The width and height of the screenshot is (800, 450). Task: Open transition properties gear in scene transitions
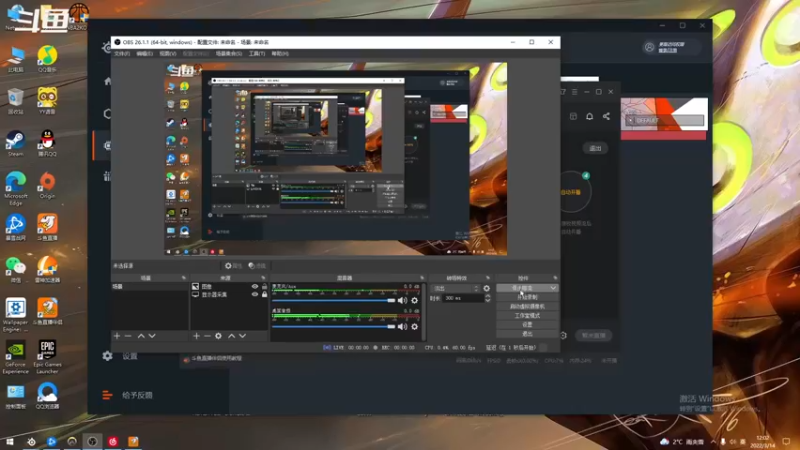(x=487, y=288)
